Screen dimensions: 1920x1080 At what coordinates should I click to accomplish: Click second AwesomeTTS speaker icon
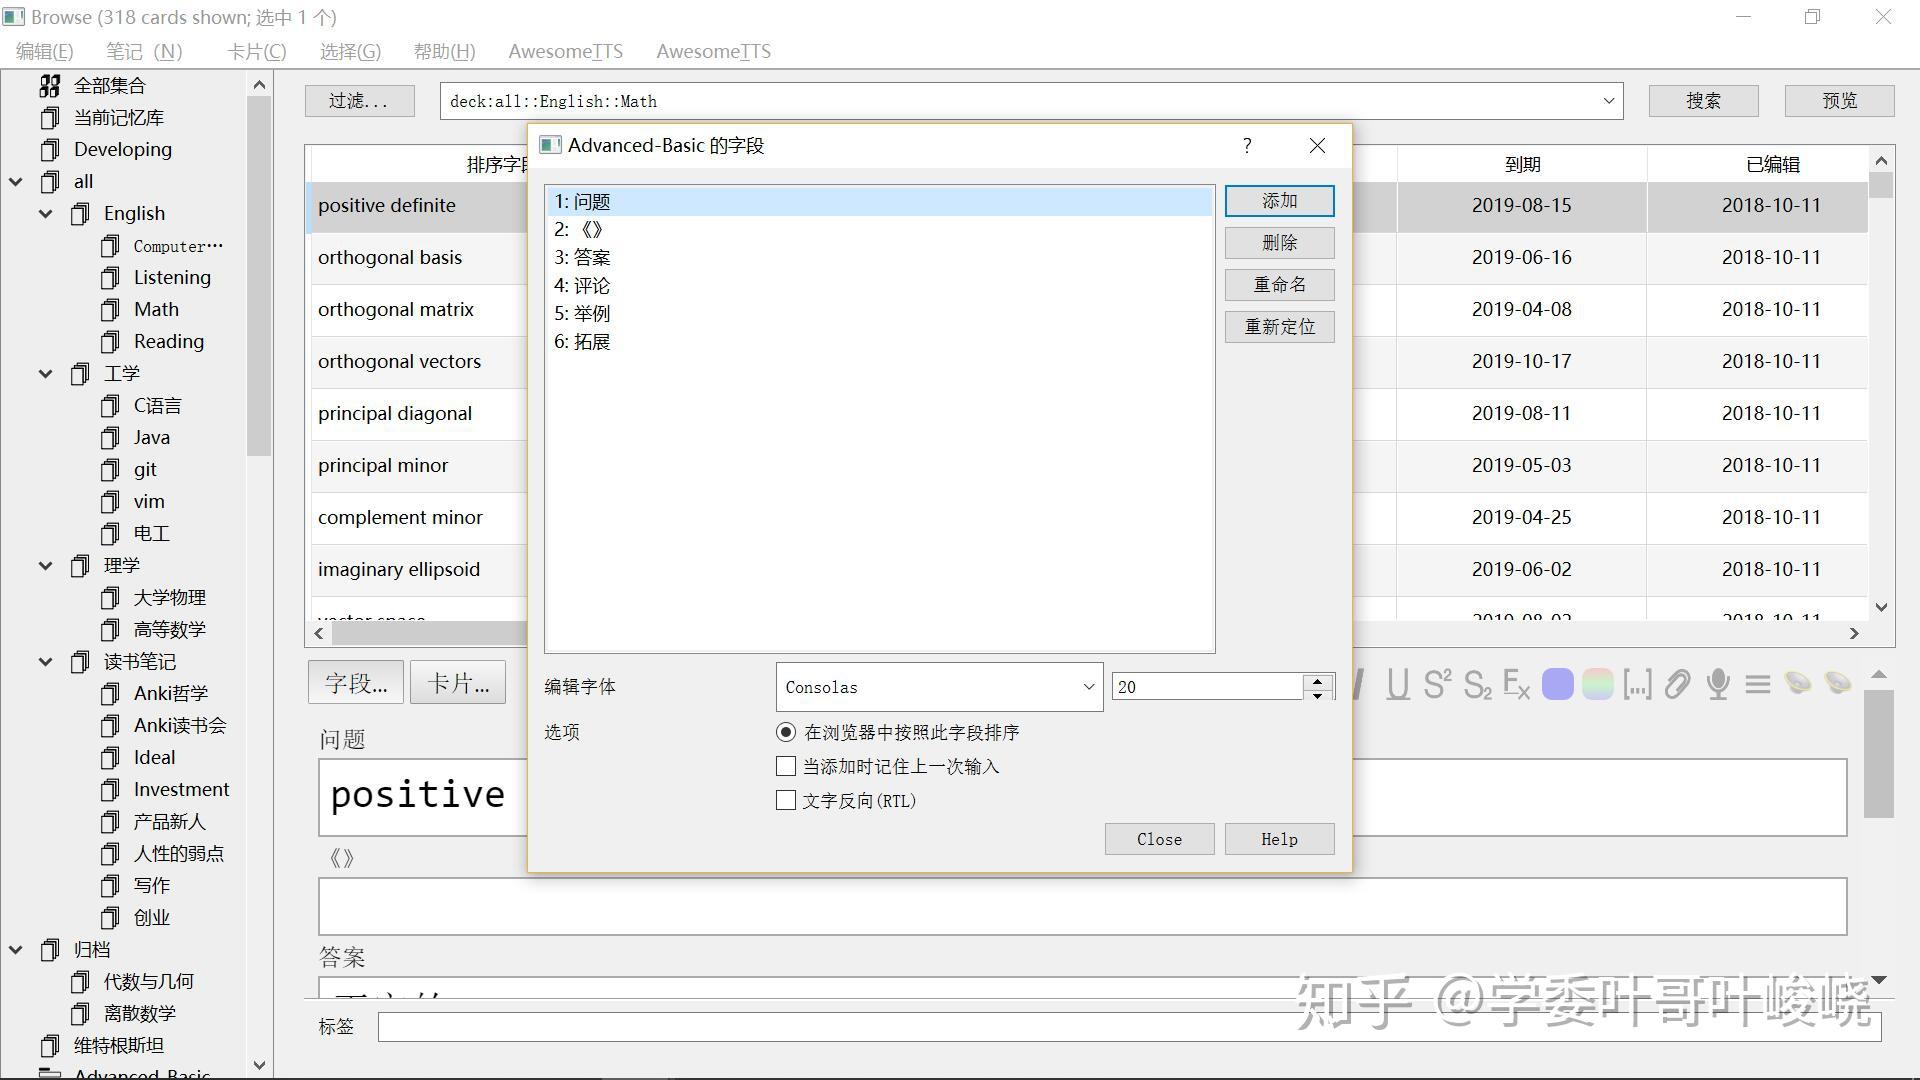[1837, 684]
